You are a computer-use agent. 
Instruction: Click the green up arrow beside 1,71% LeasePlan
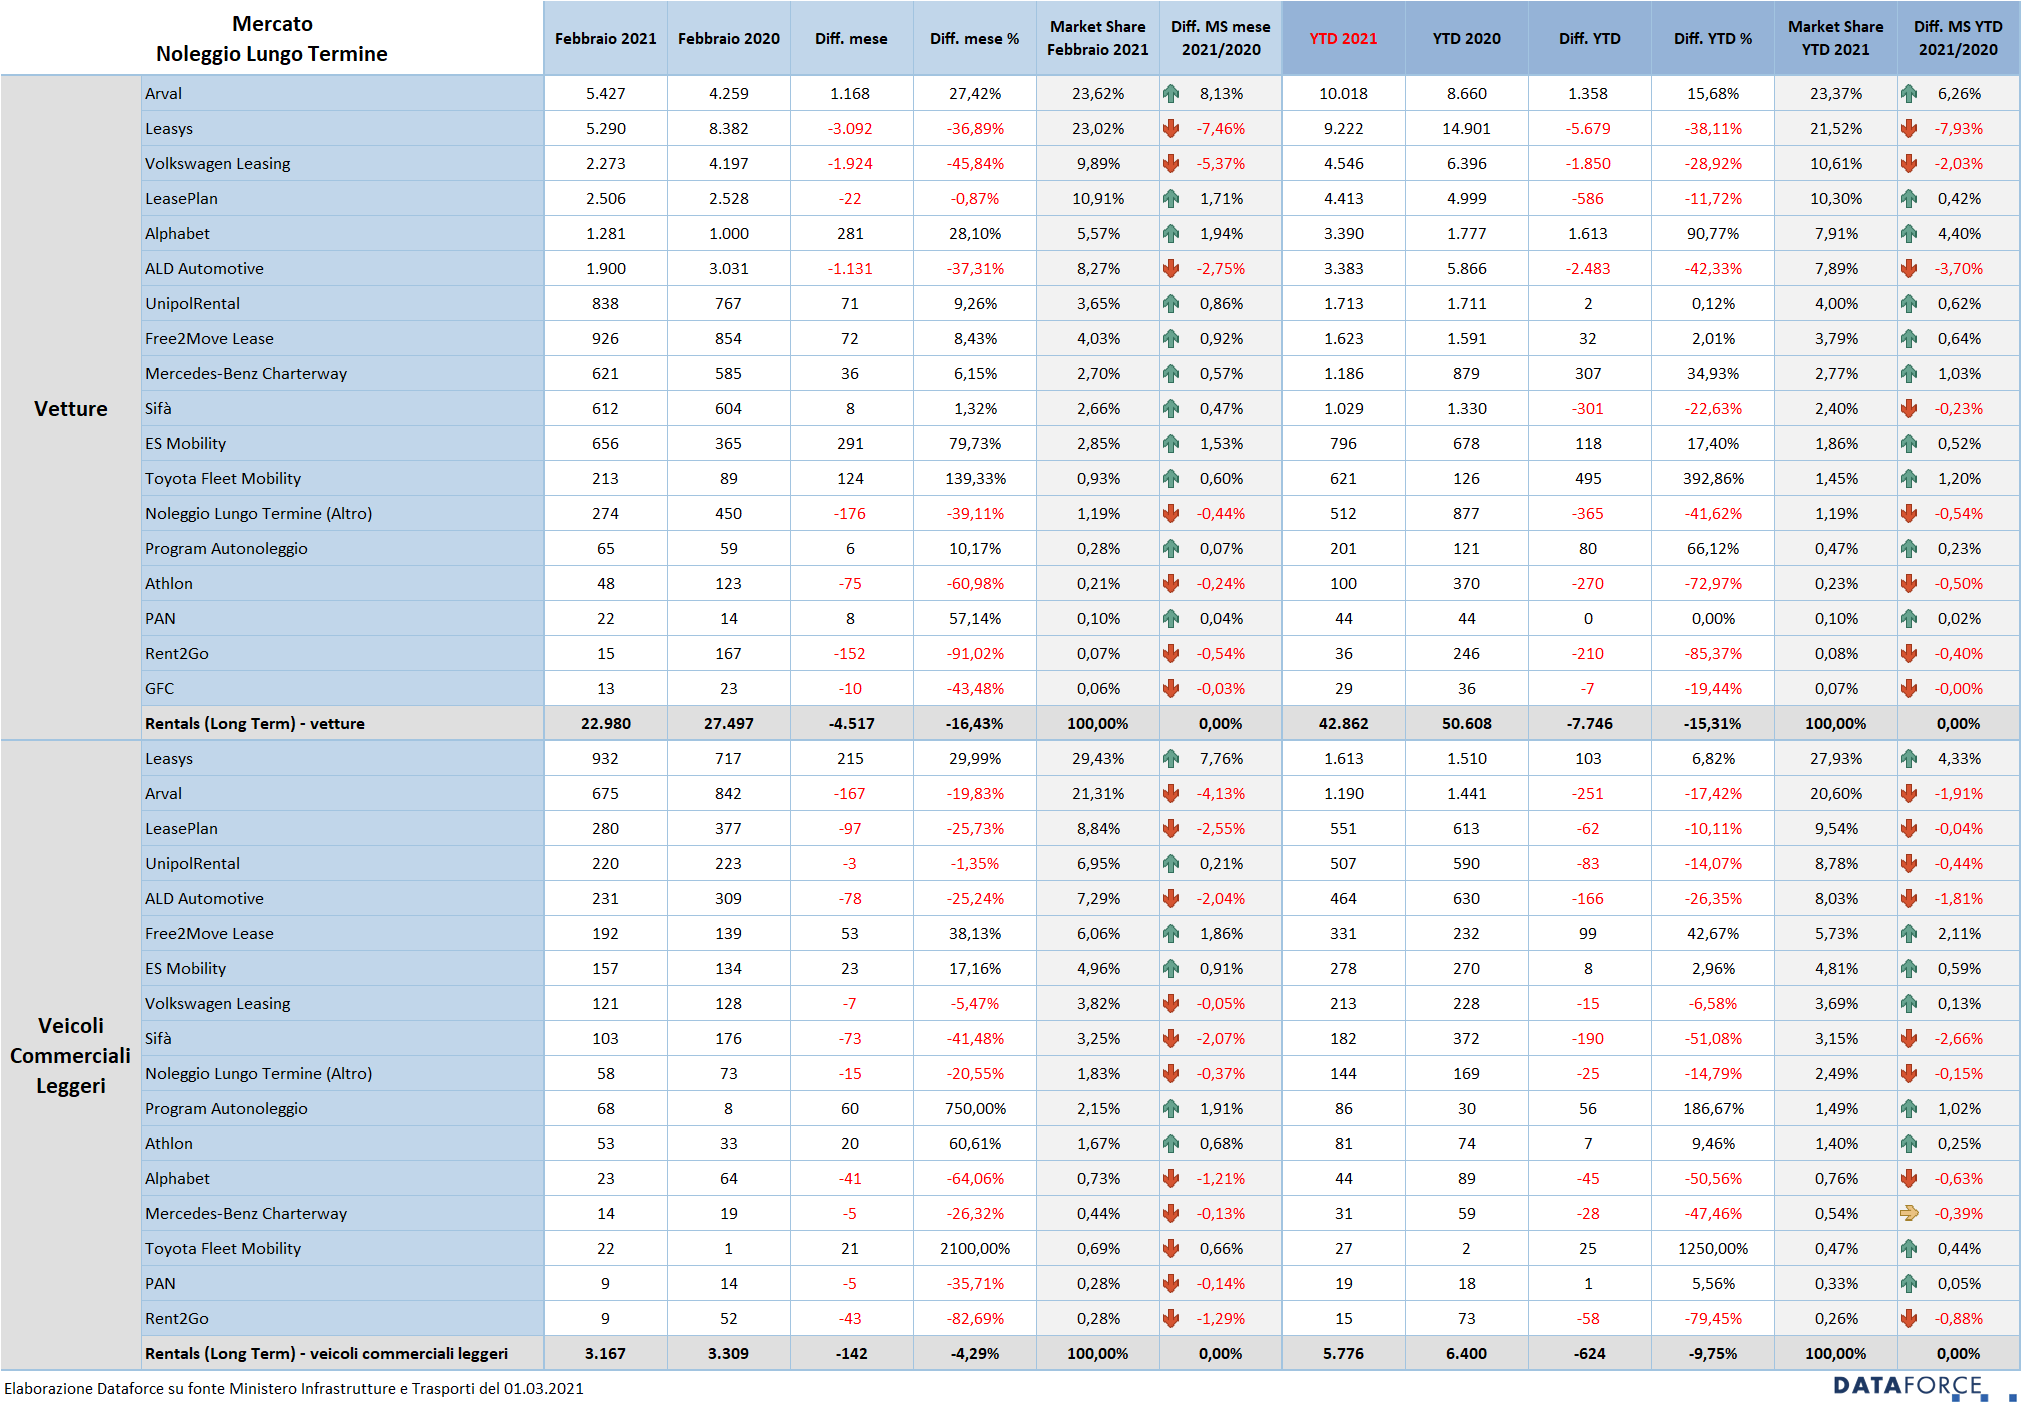pos(1171,198)
